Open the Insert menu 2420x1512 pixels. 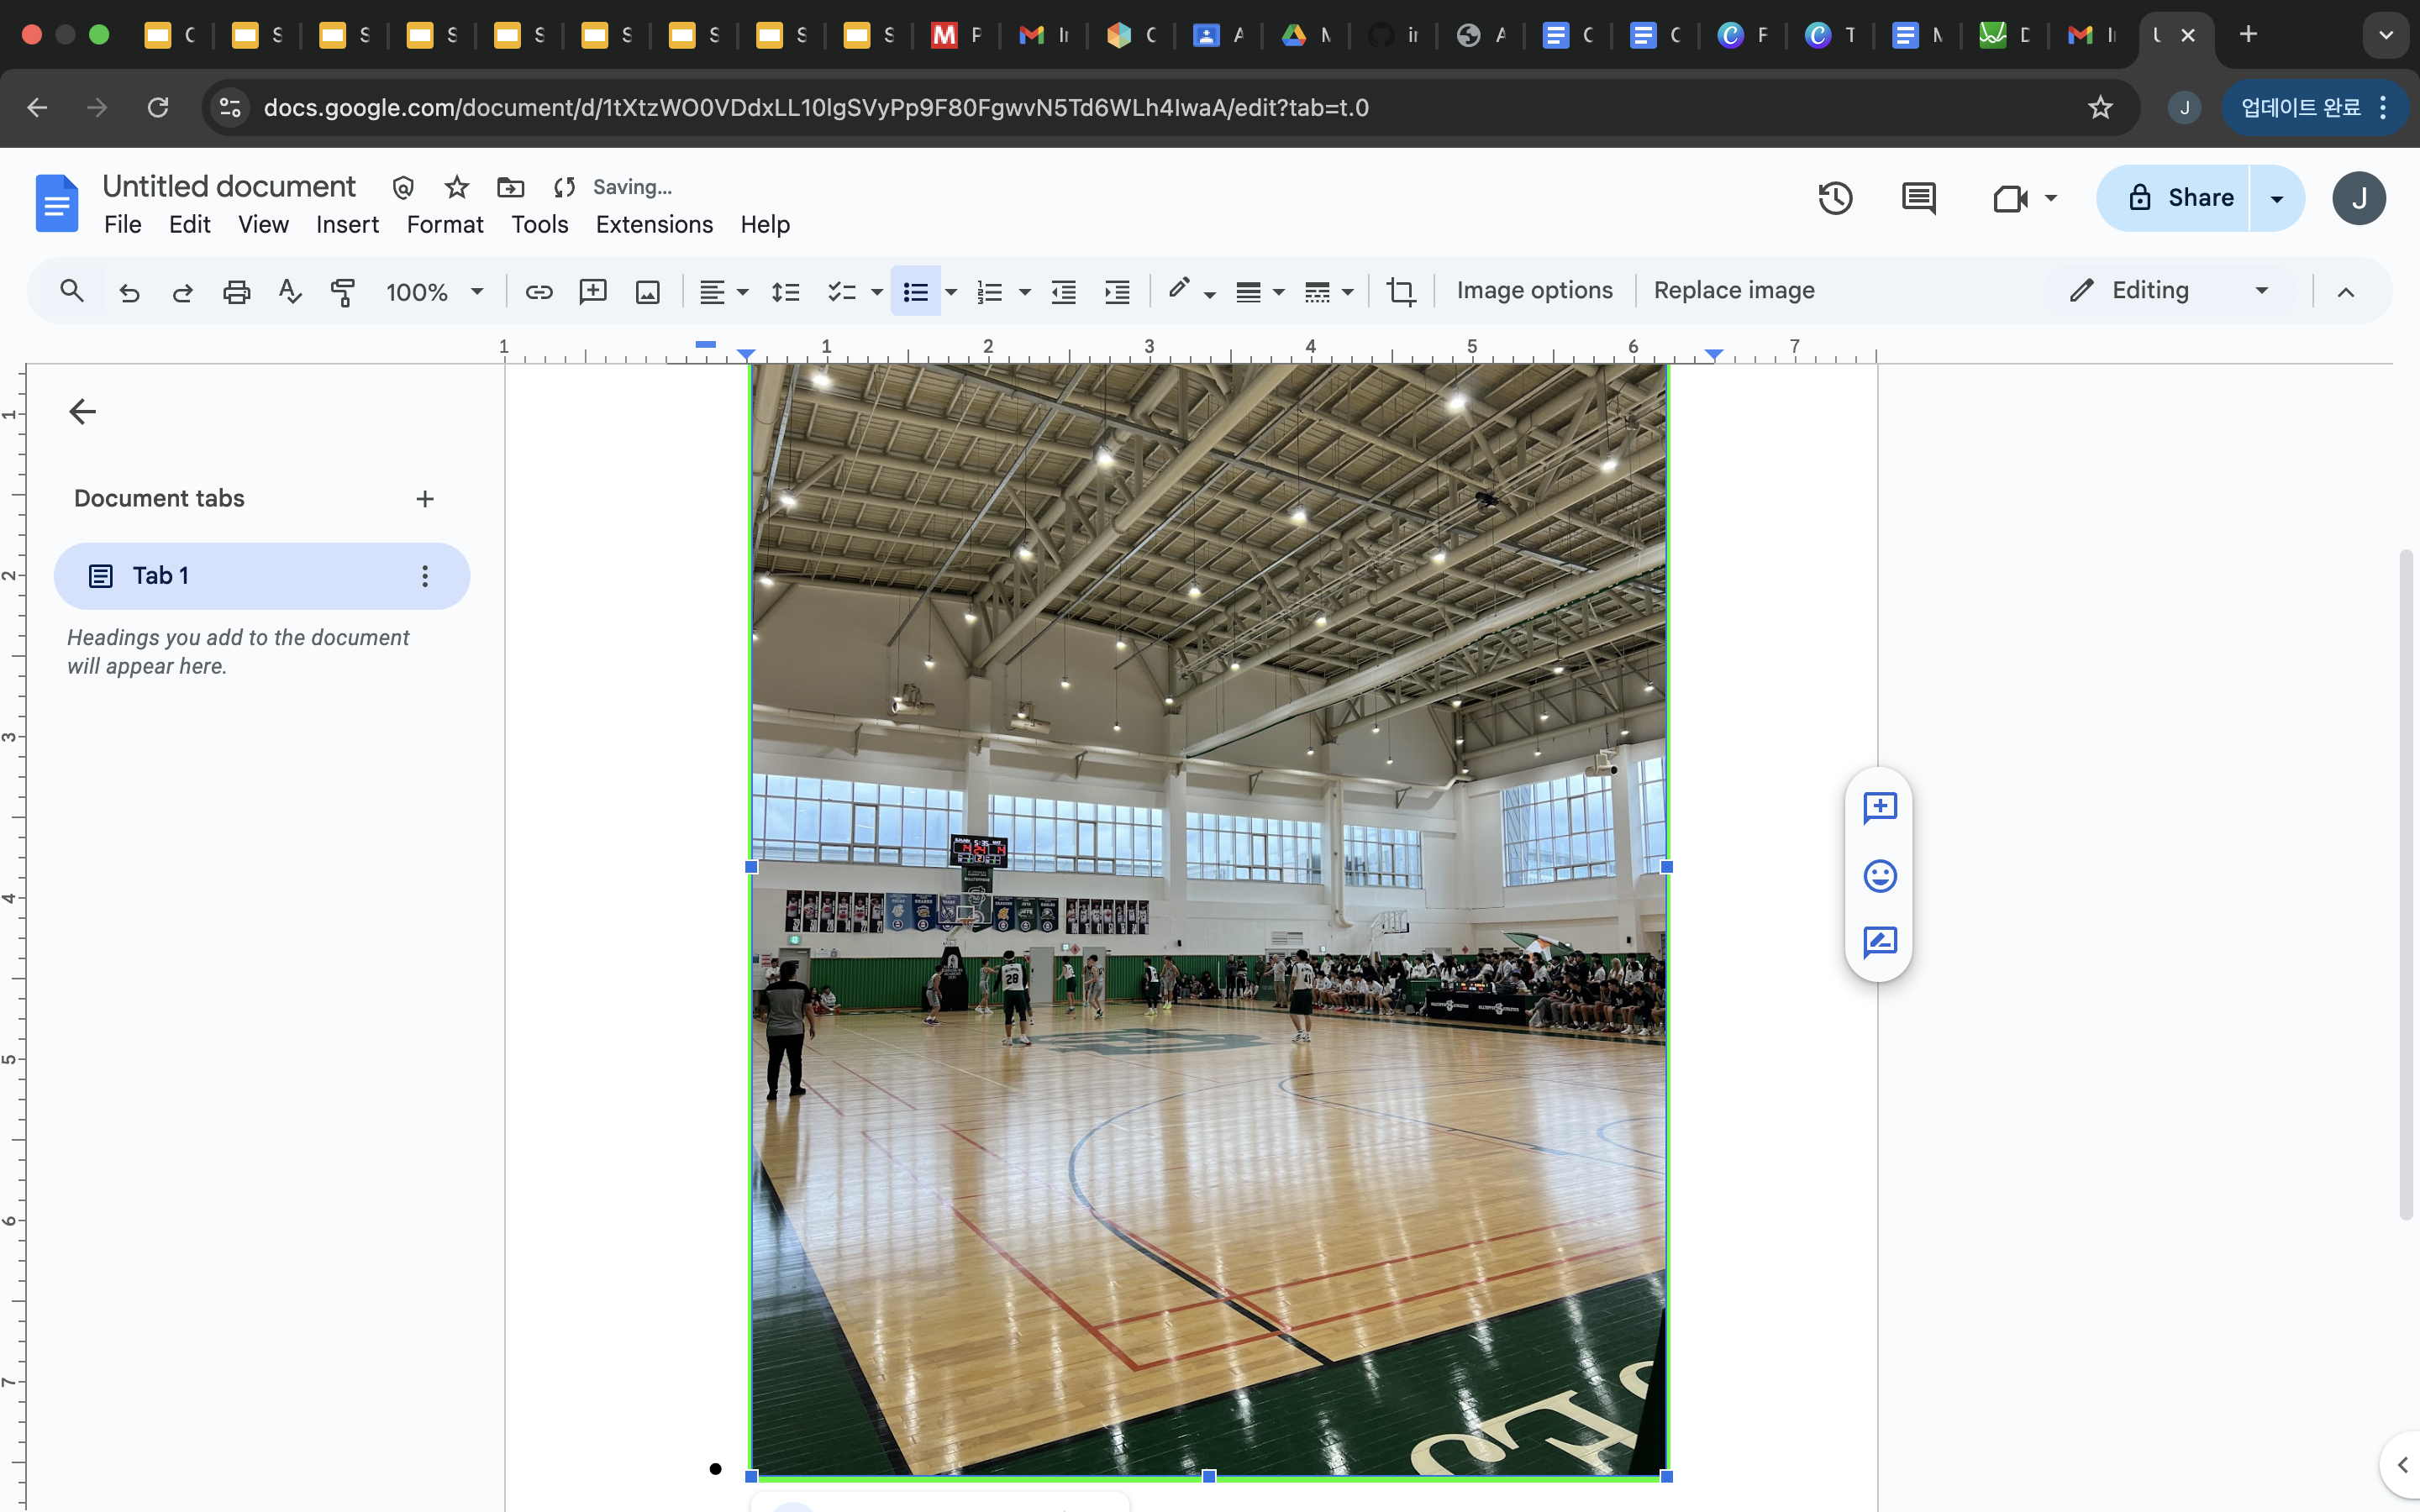point(347,224)
